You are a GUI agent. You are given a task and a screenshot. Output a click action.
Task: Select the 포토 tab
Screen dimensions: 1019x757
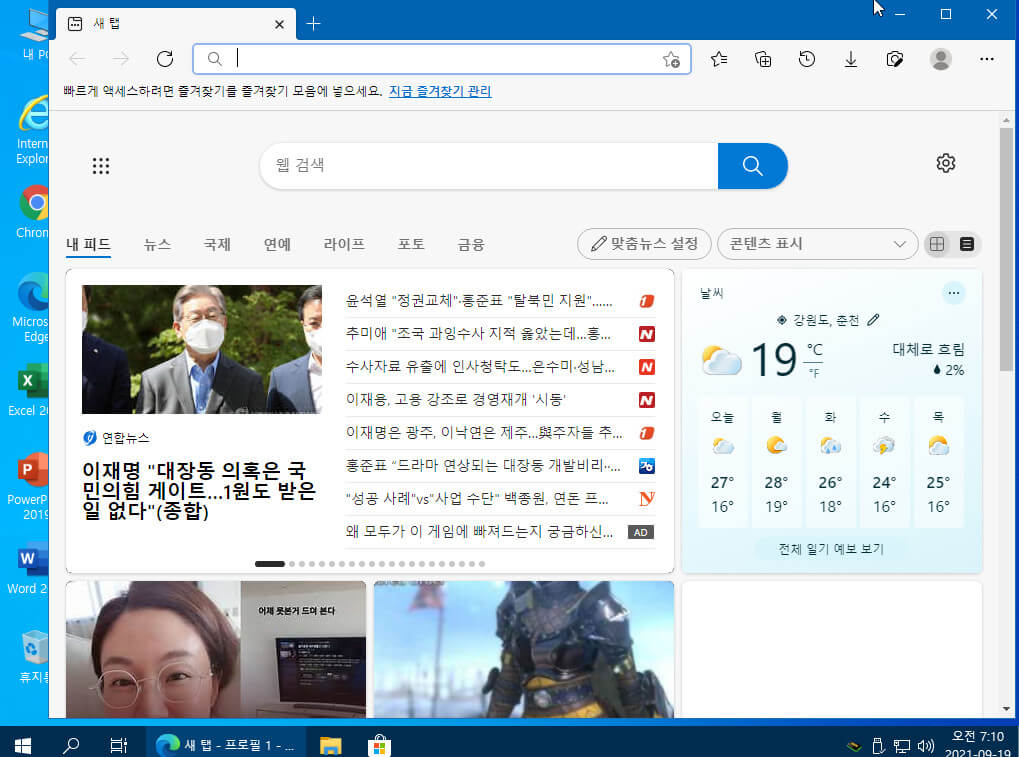point(411,245)
